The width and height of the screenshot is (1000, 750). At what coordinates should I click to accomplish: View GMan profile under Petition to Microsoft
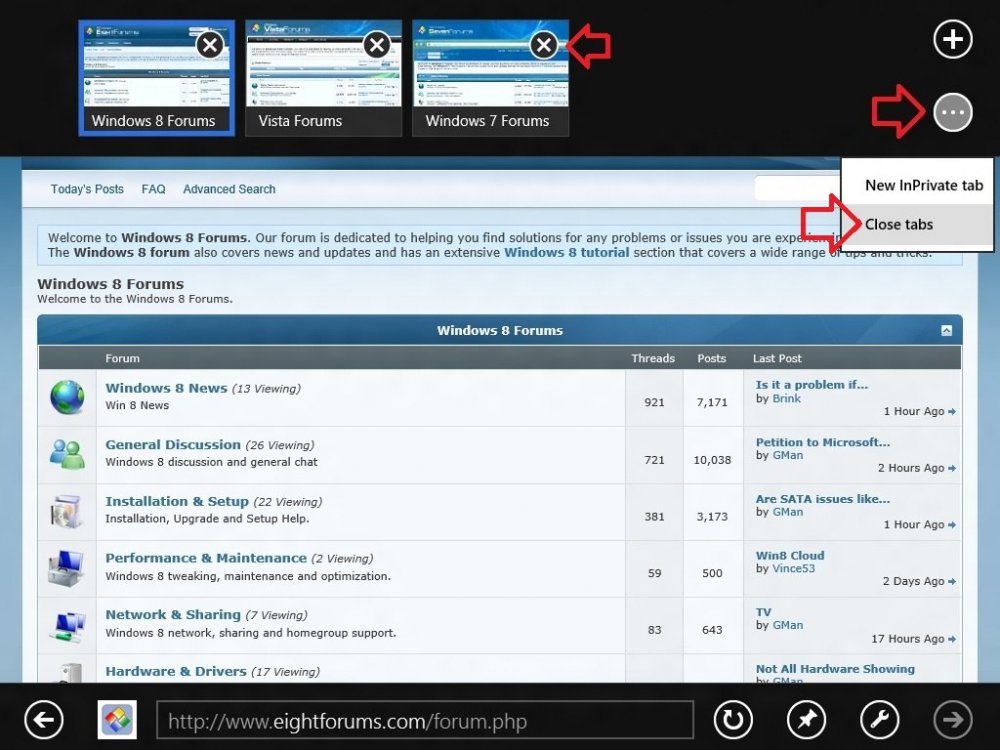788,455
